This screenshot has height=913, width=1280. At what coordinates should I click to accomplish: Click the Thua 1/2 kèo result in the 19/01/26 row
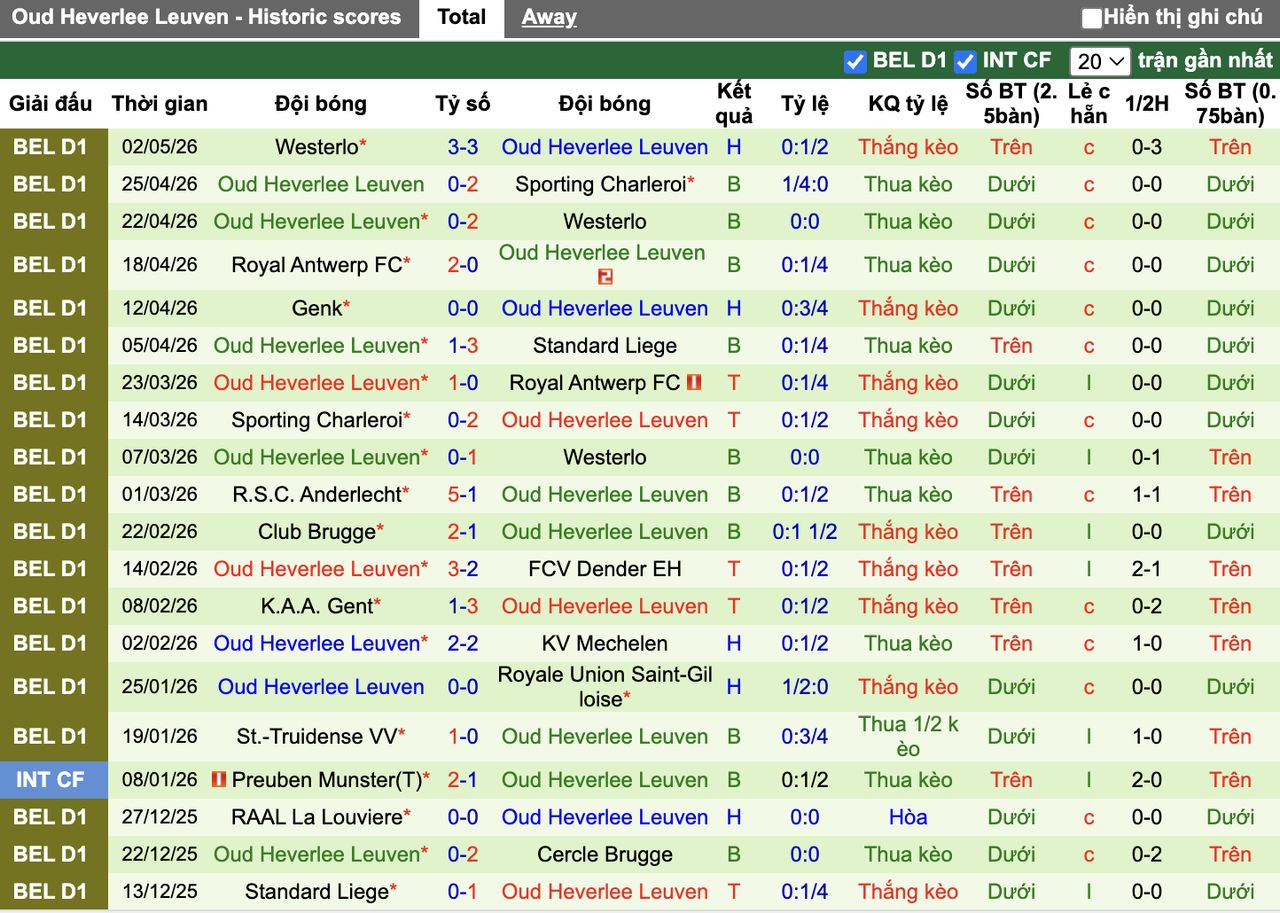908,736
